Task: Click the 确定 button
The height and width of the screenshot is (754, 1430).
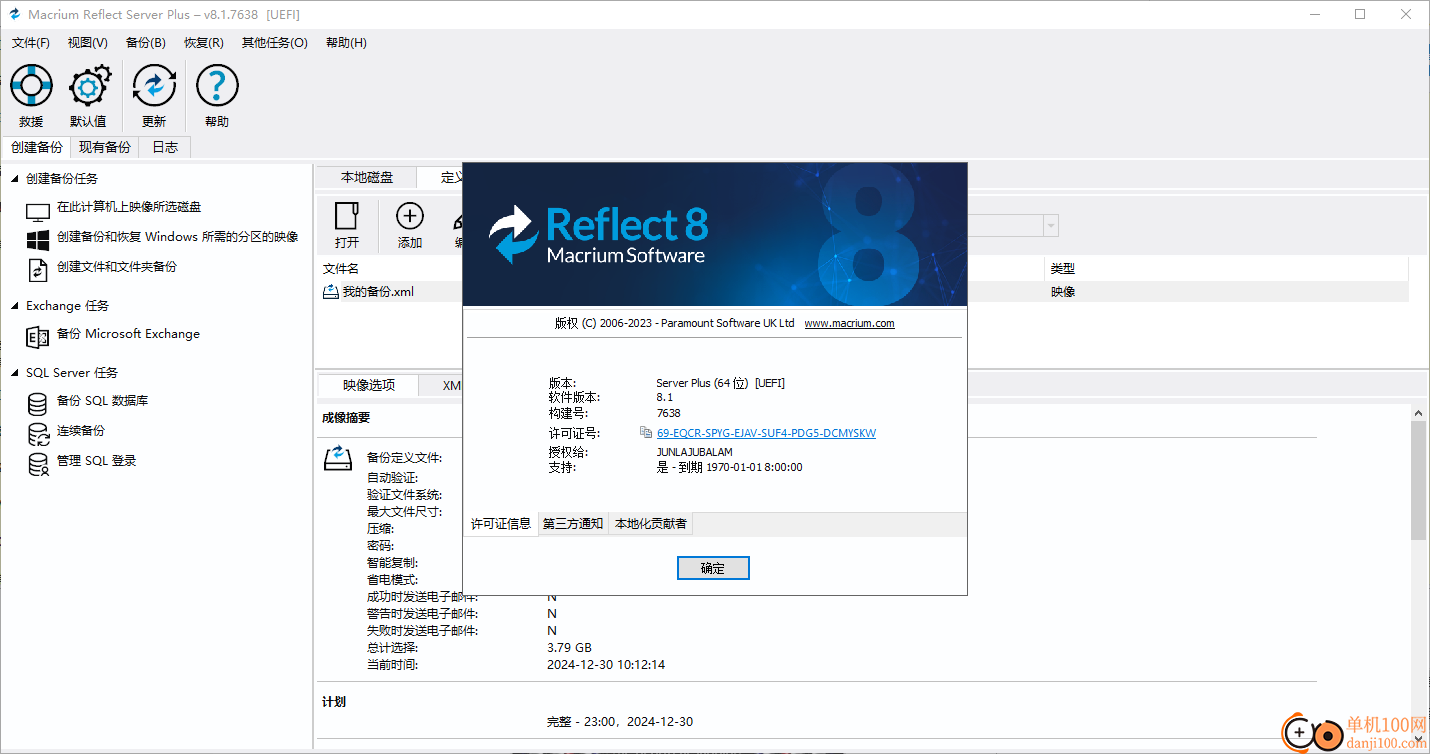Action: click(x=713, y=568)
